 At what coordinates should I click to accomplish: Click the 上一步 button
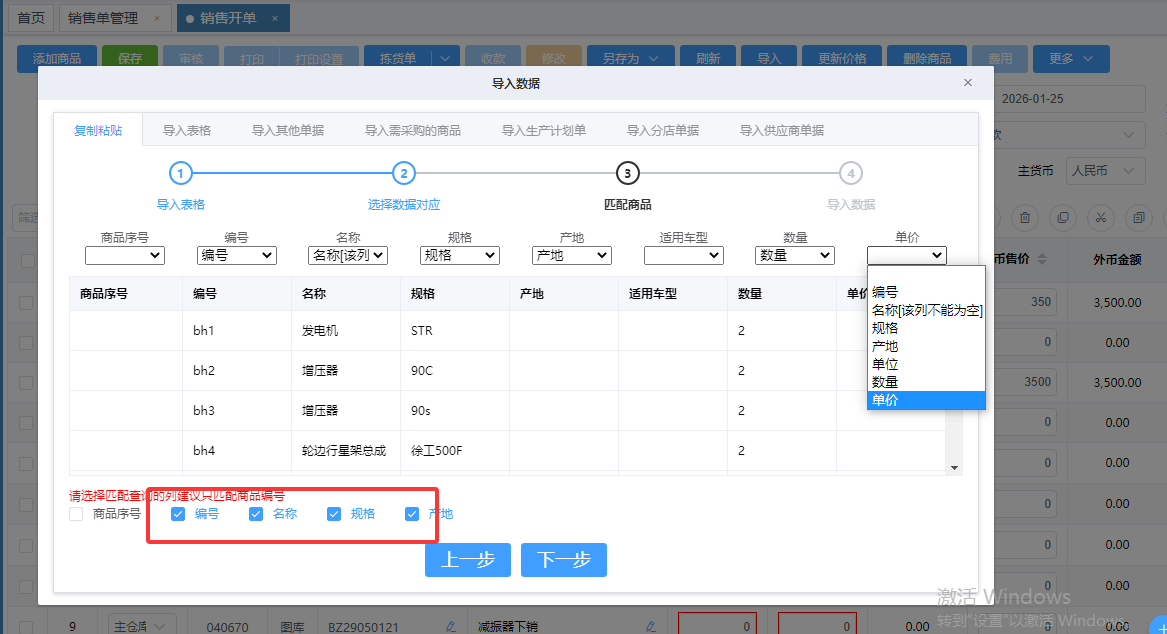tap(467, 560)
